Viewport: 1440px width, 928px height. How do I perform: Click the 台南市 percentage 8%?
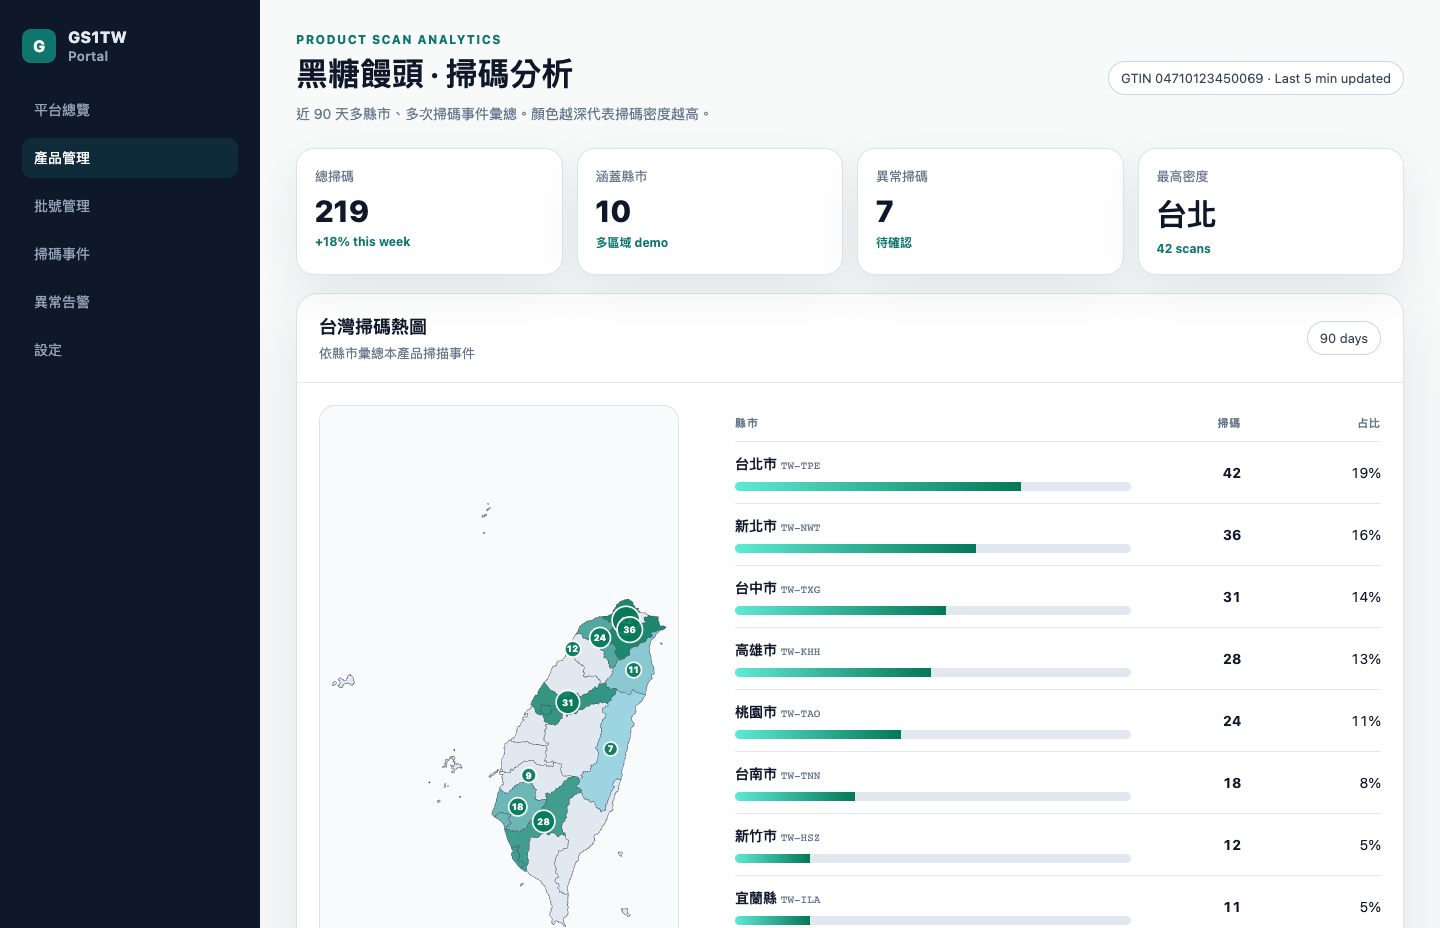pyautogui.click(x=1370, y=783)
